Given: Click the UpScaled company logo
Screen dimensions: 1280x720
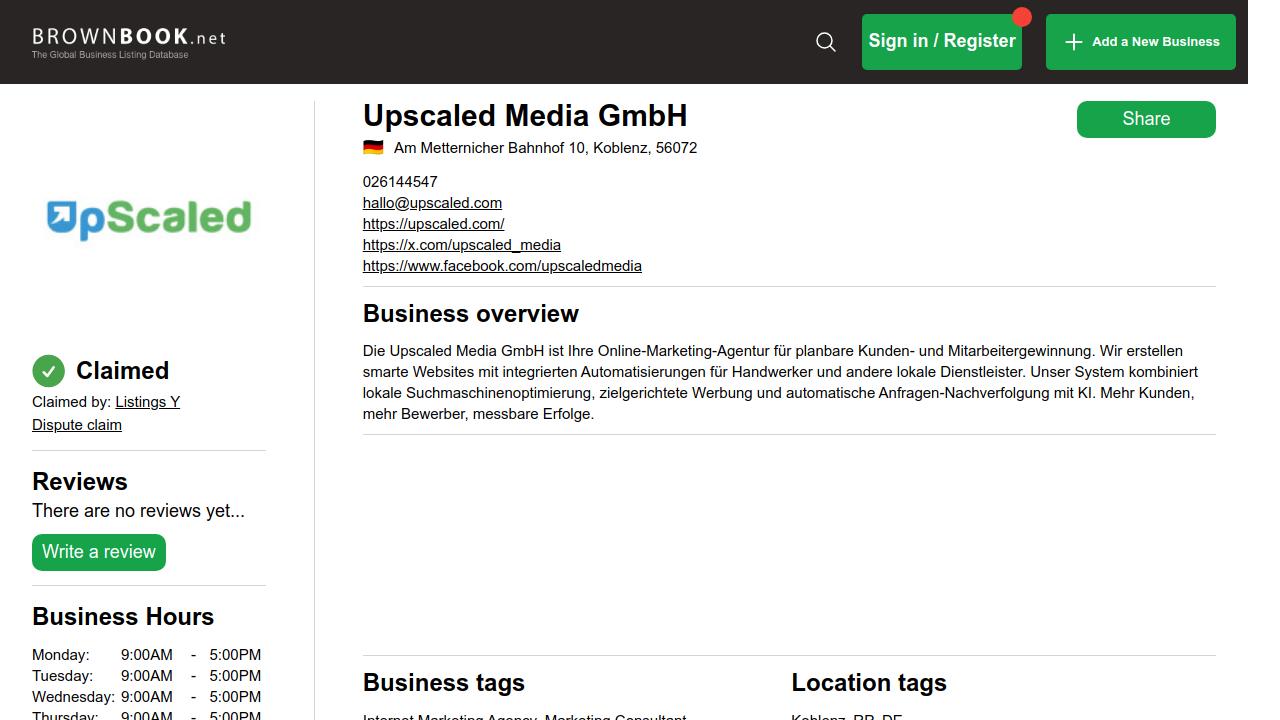Looking at the screenshot, I should click(149, 219).
